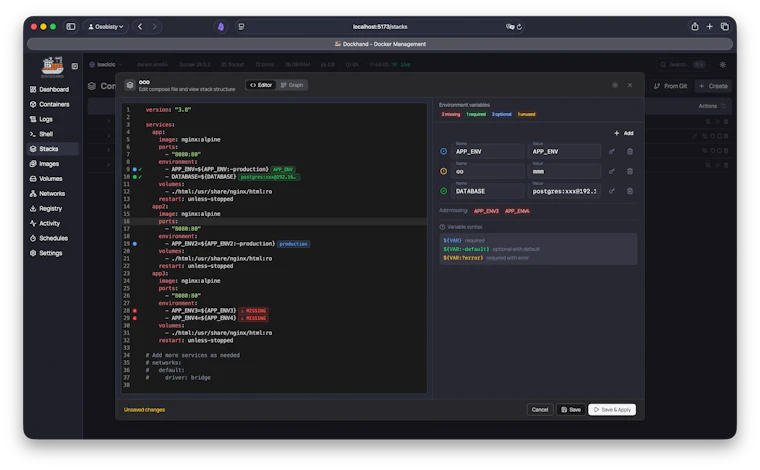
Task: Open Schedules from the sidebar
Action: 49,238
